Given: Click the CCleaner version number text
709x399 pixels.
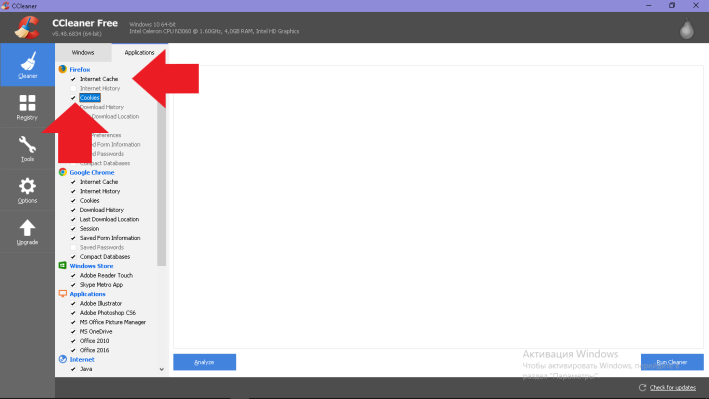Looking at the screenshot, I should pyautogui.click(x=76, y=34).
